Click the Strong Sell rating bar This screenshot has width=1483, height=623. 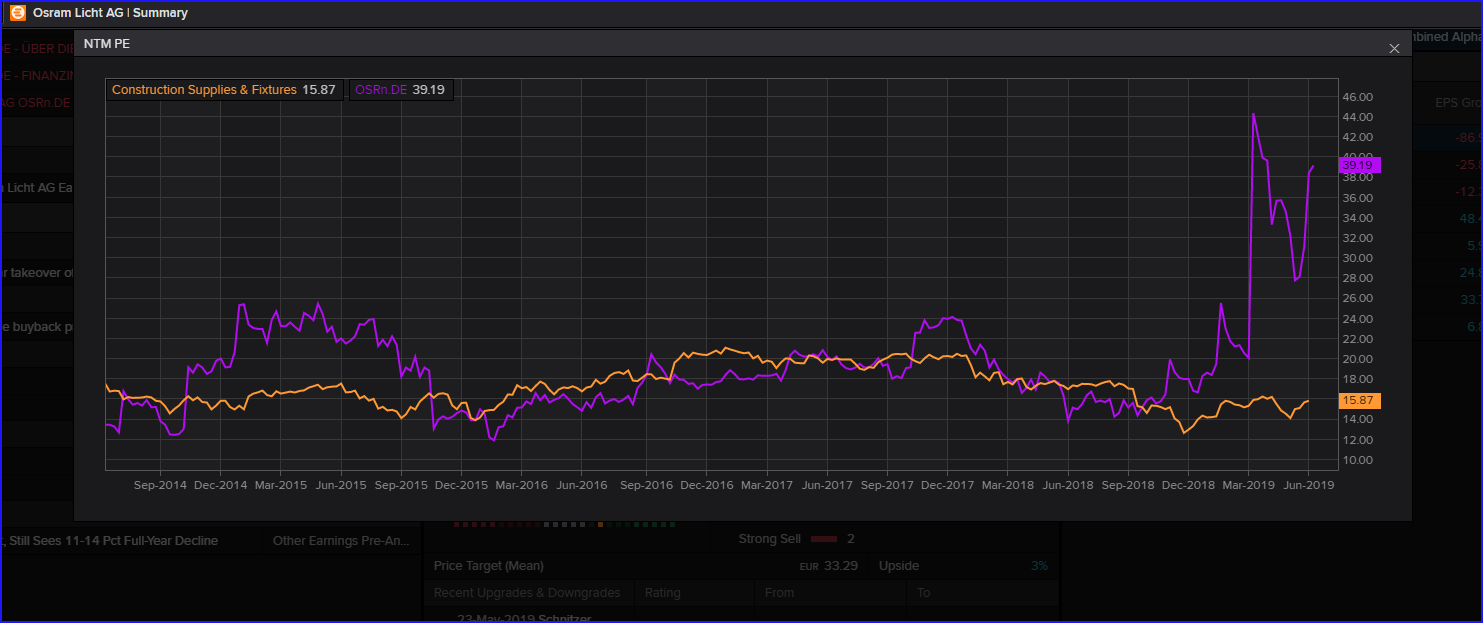coord(824,539)
